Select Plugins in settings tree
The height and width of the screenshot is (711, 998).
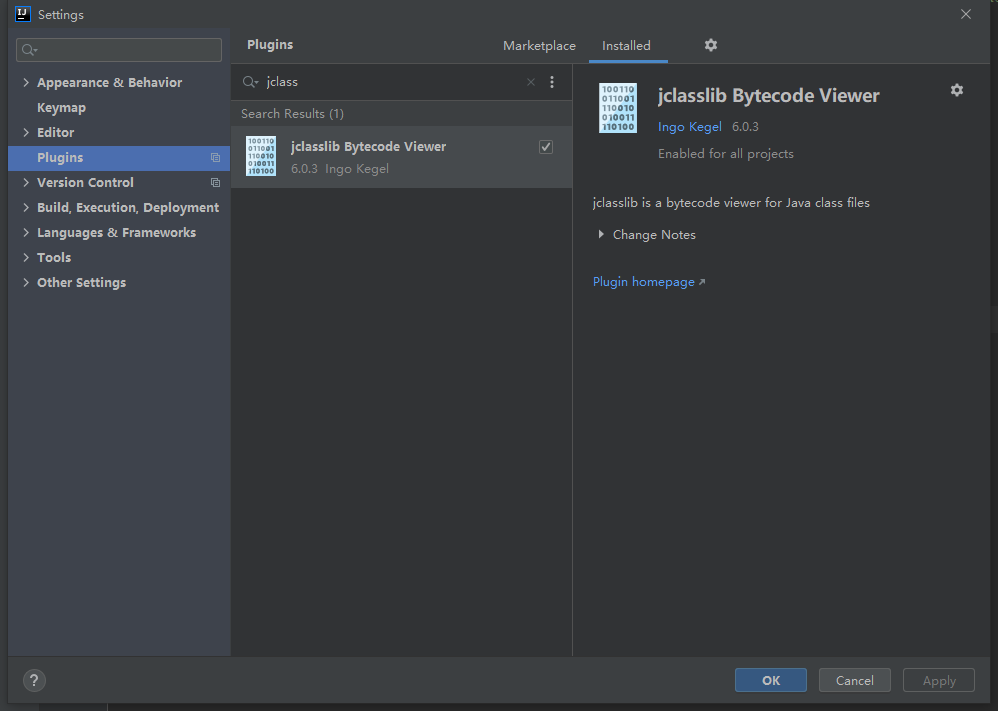click(x=119, y=158)
